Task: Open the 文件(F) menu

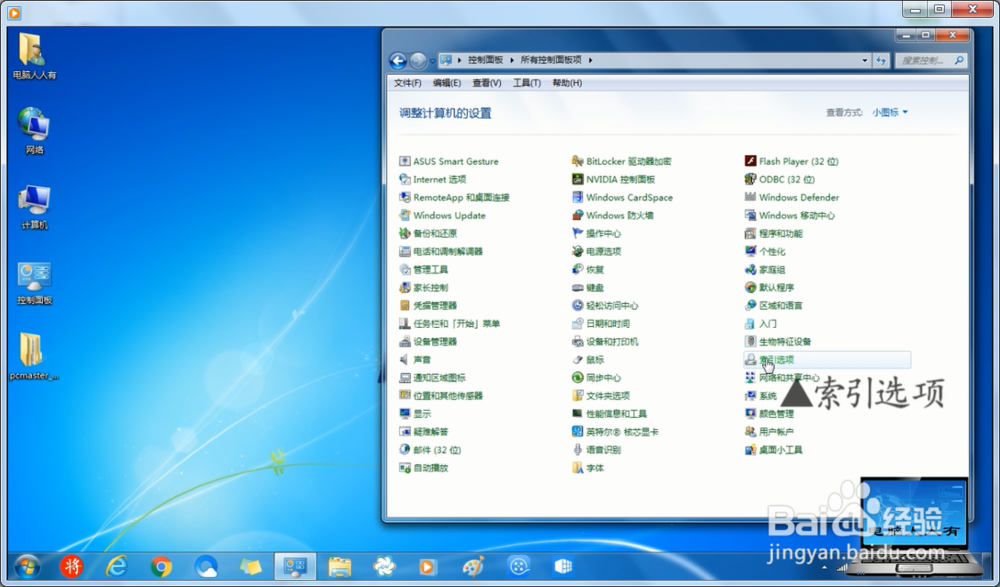Action: tap(408, 83)
